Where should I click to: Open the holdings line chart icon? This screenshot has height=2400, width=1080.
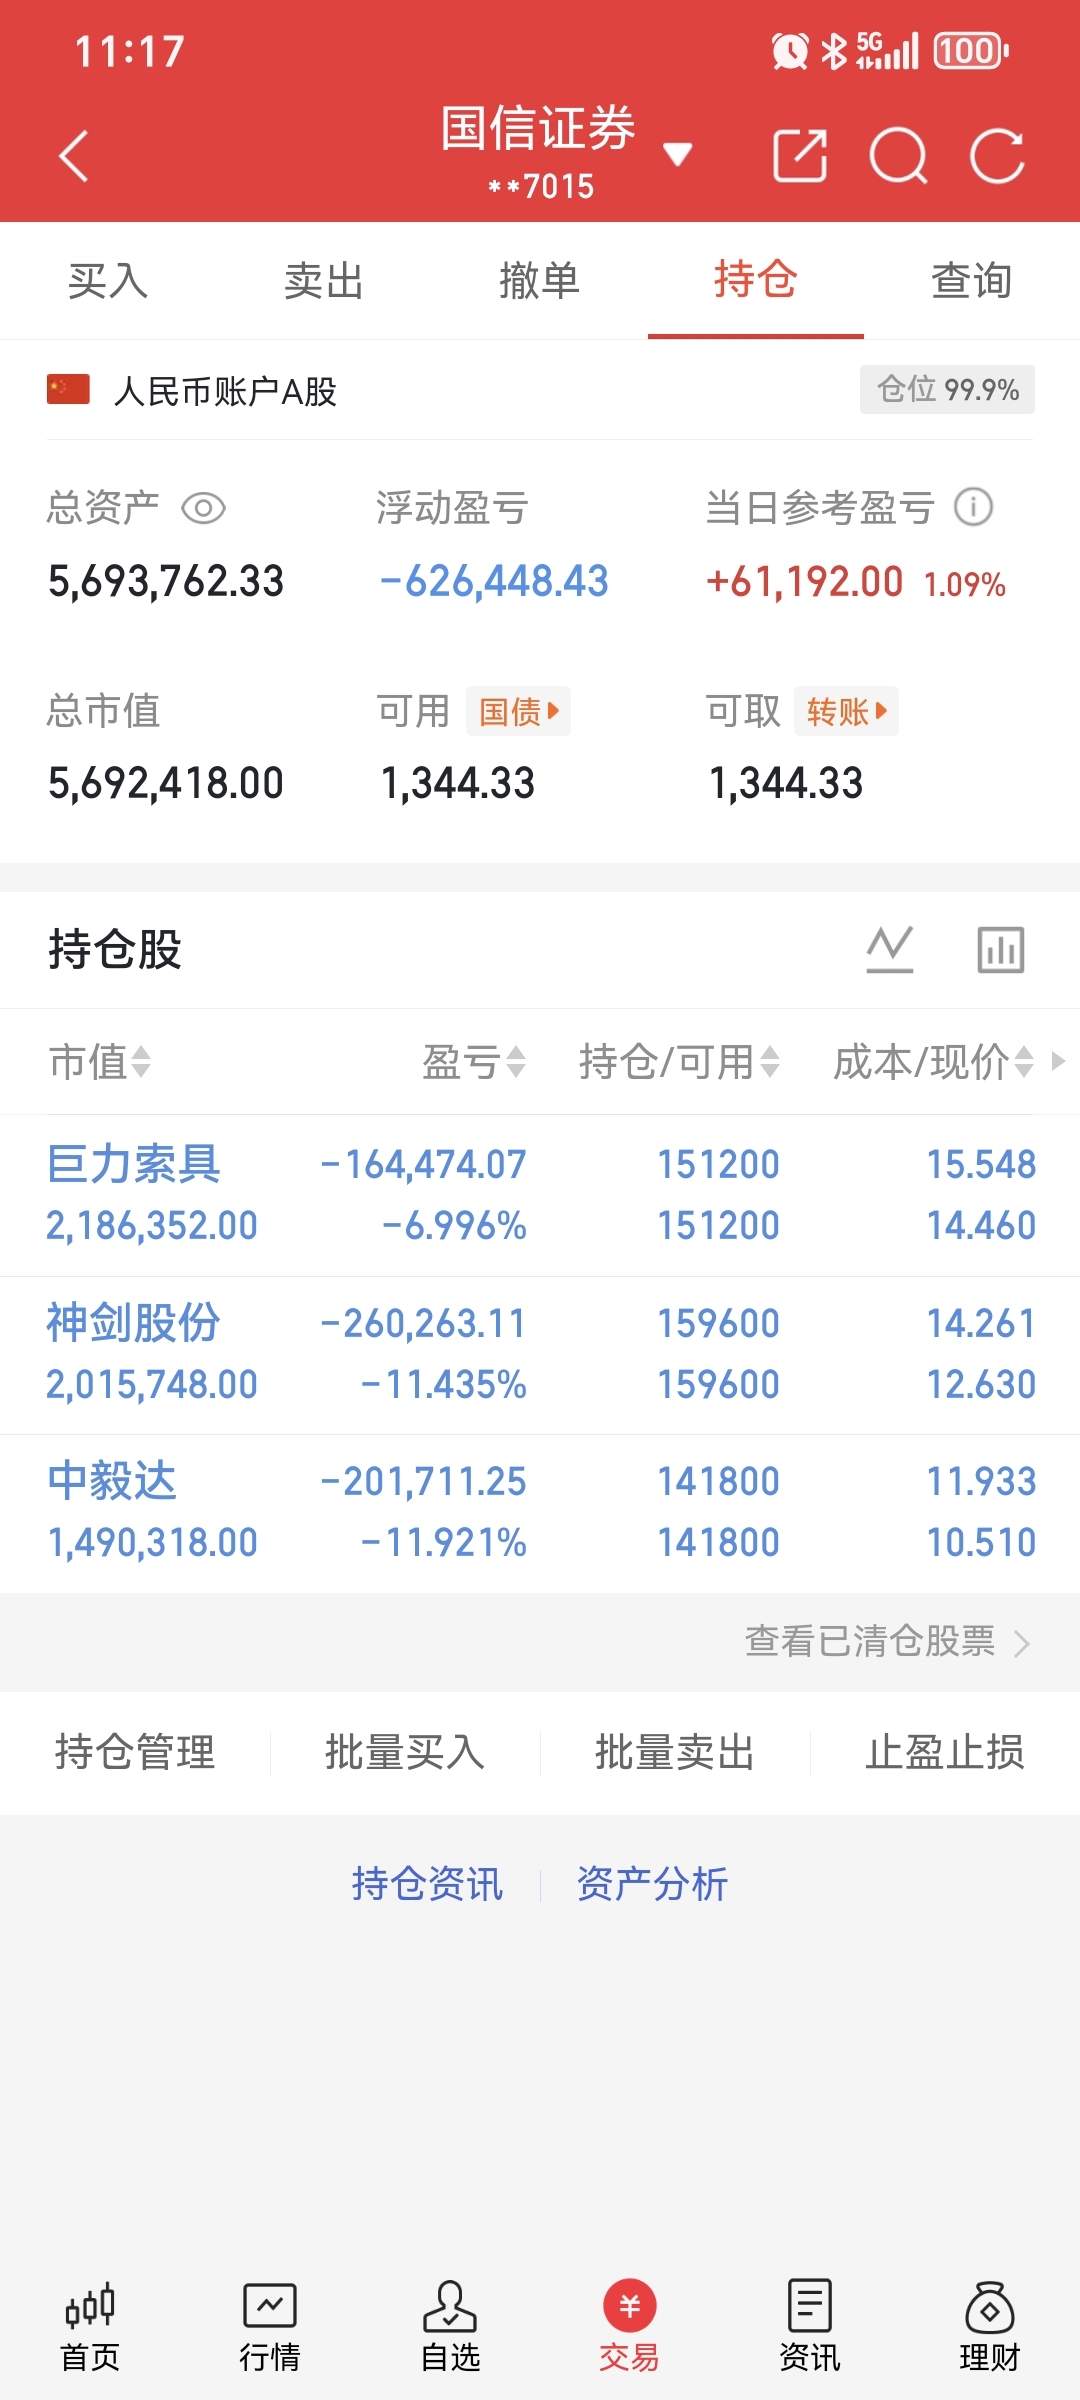(x=889, y=950)
